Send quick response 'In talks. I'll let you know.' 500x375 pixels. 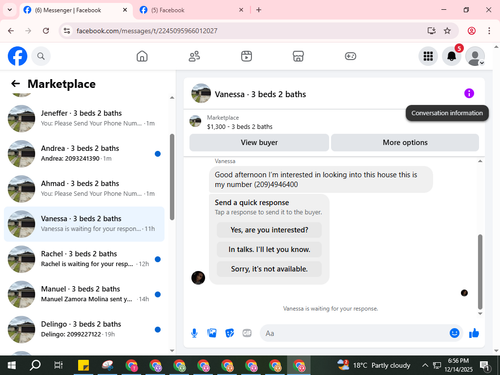[x=269, y=249]
